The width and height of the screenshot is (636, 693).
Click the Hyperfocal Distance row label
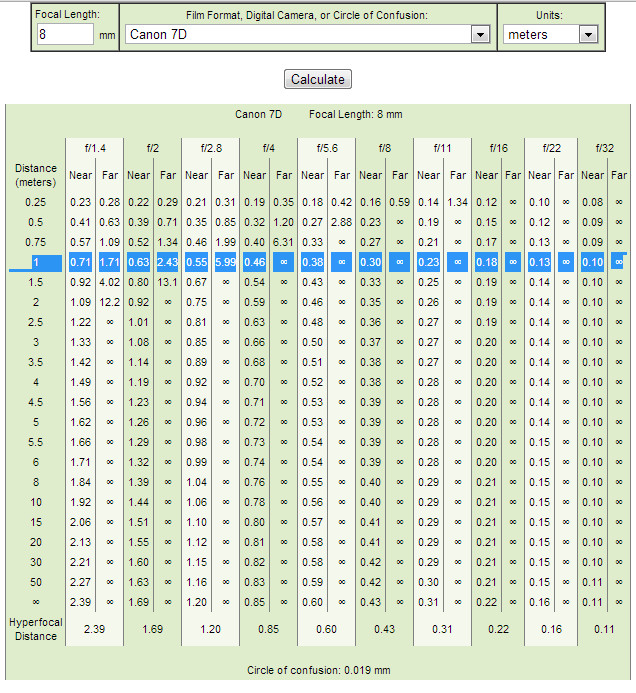point(35,628)
